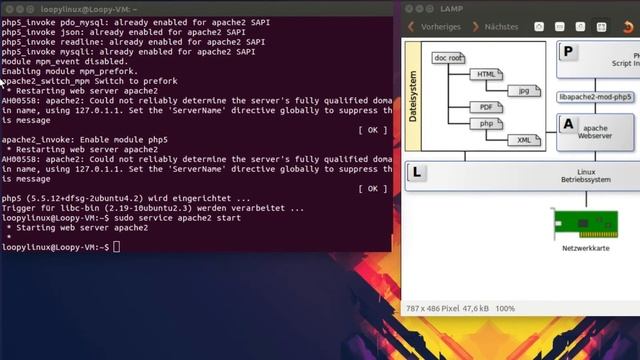Click 'php5_invoke mysqli' terminal line

128,52
